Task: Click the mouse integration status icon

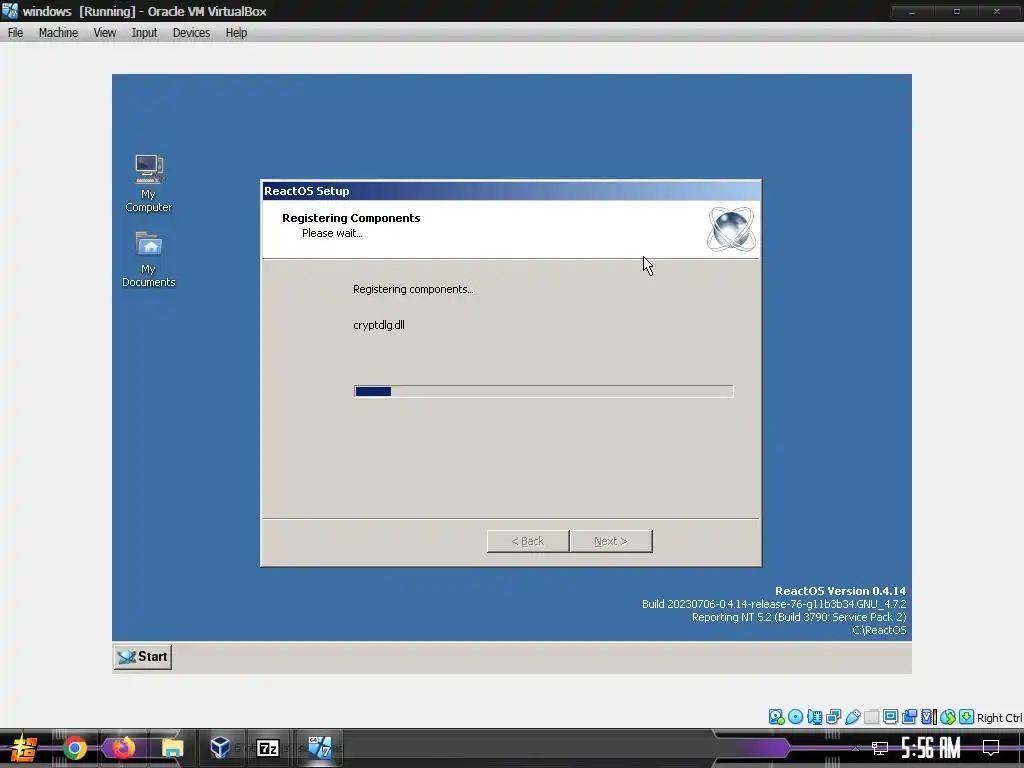Action: click(948, 717)
